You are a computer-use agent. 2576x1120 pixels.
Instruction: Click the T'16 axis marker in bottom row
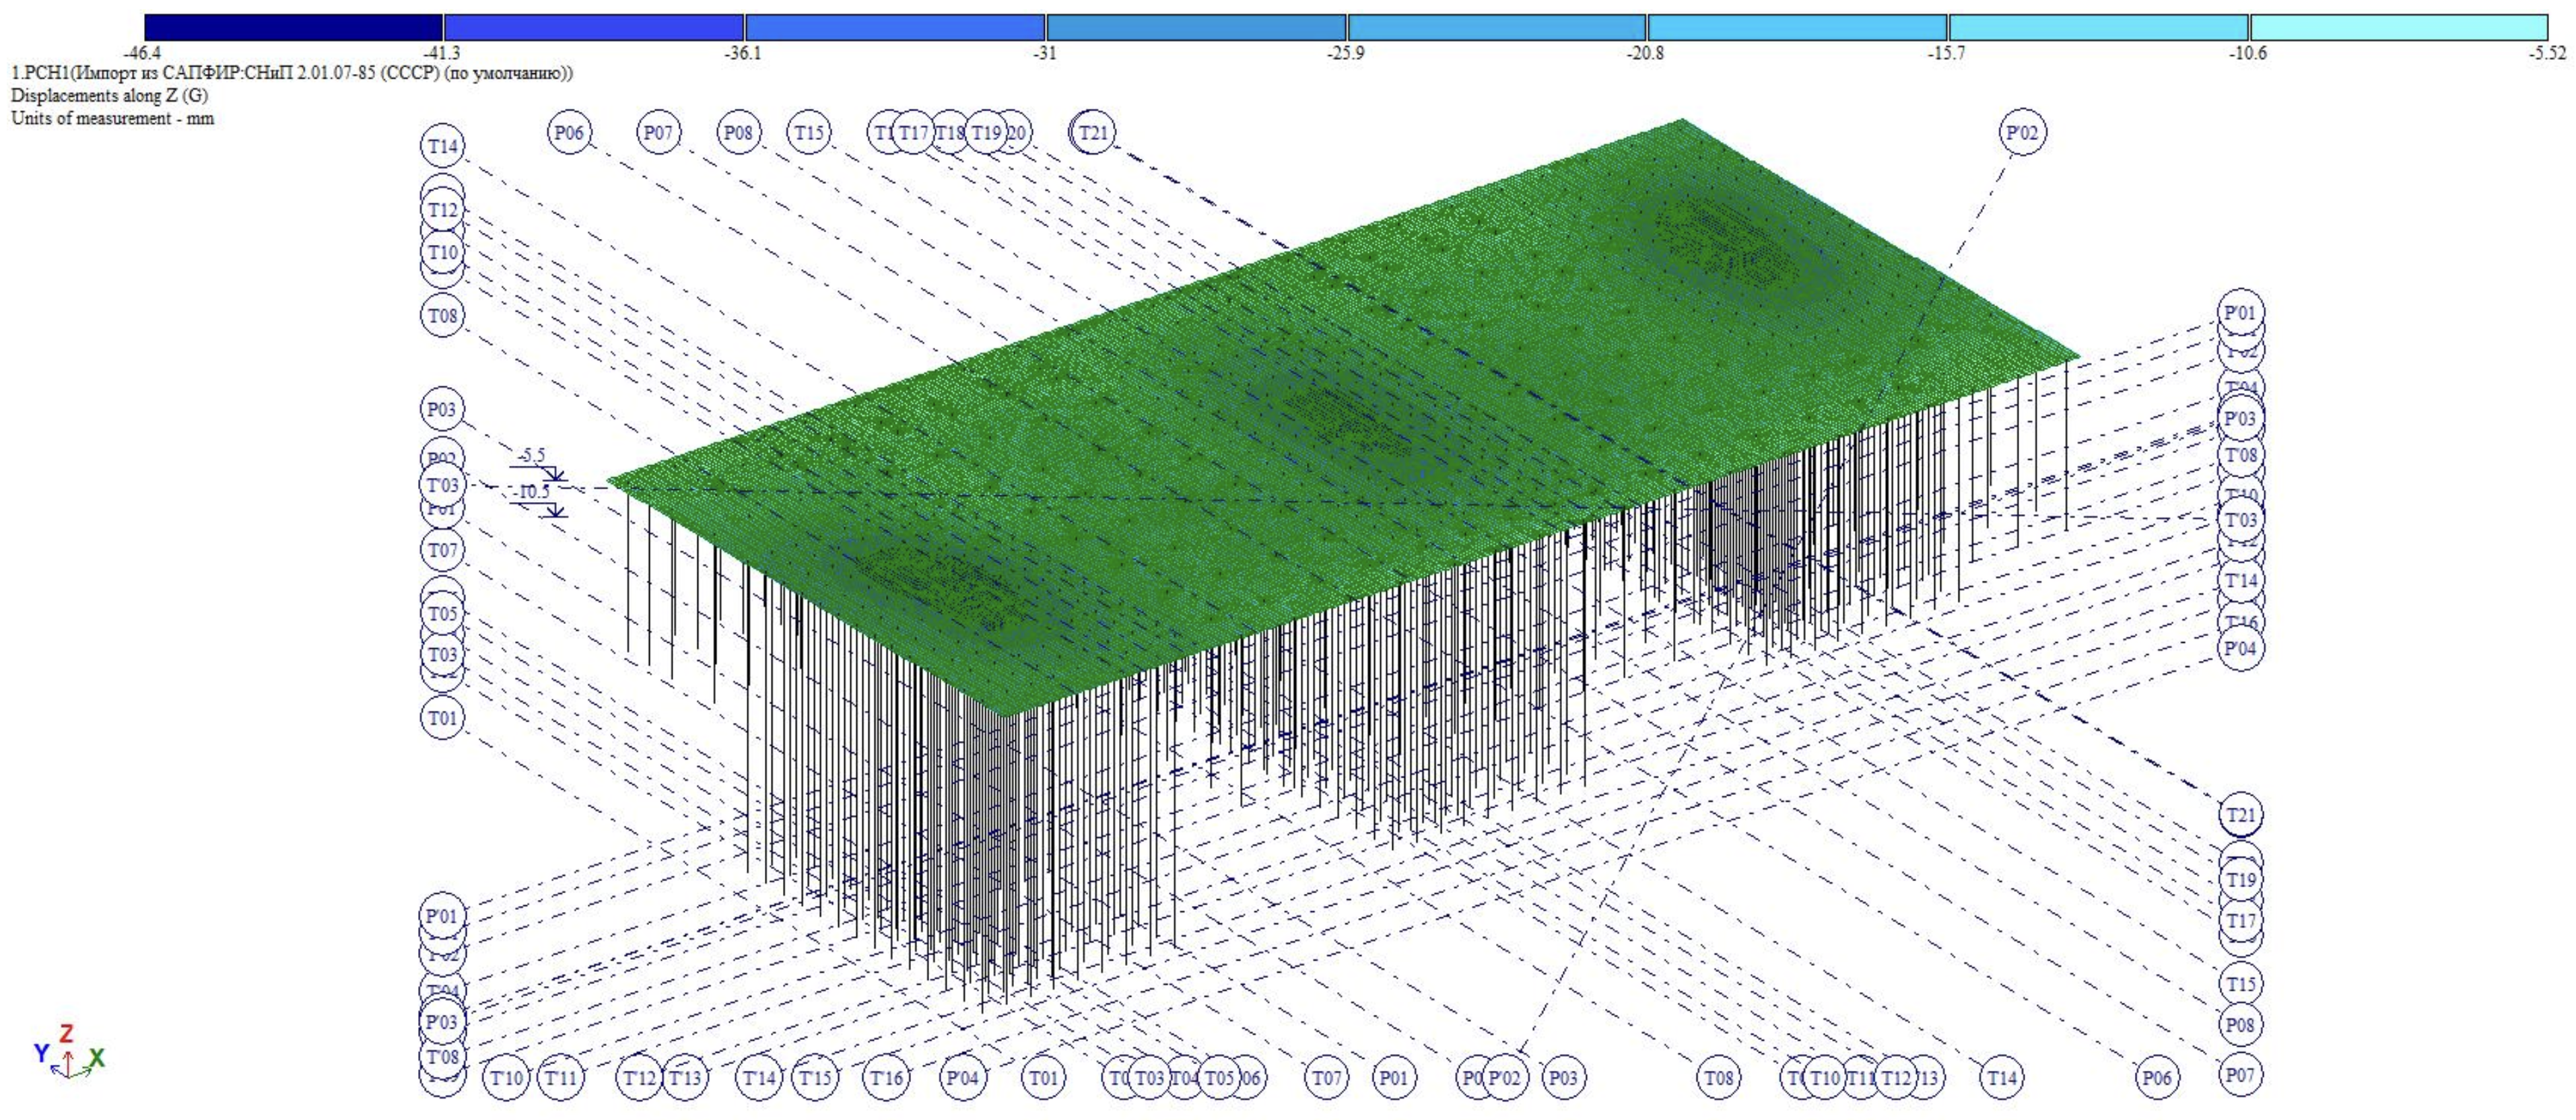(x=886, y=1078)
